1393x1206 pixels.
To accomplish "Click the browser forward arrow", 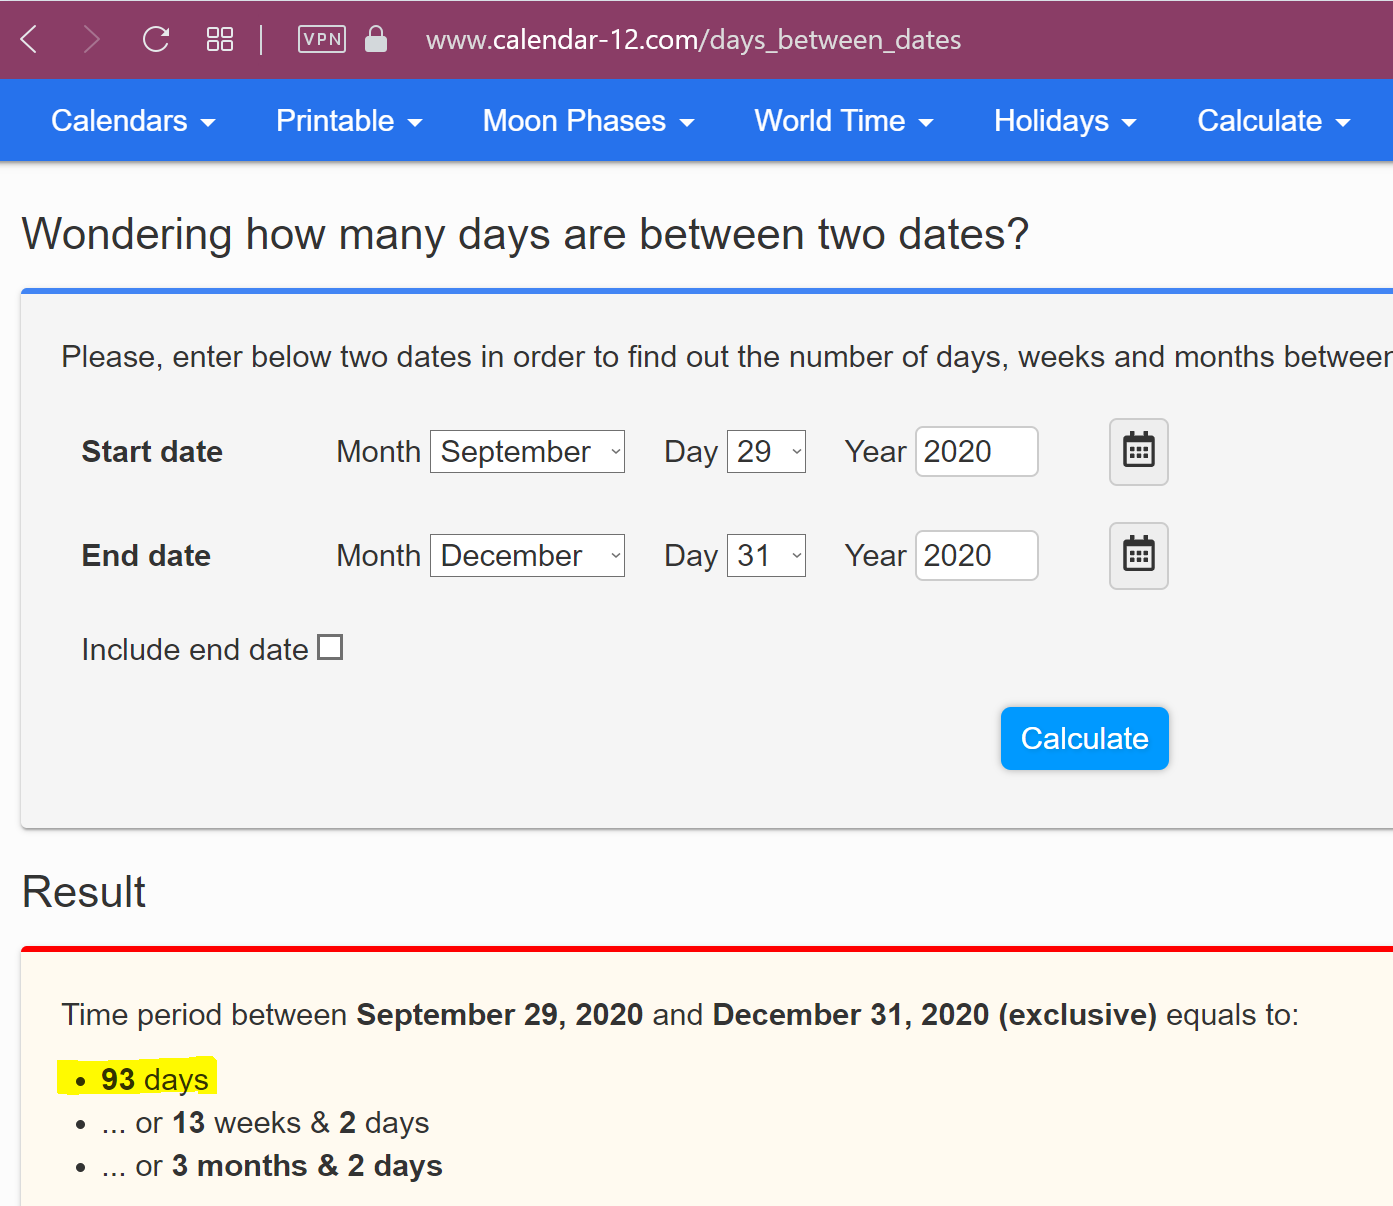I will pyautogui.click(x=91, y=40).
